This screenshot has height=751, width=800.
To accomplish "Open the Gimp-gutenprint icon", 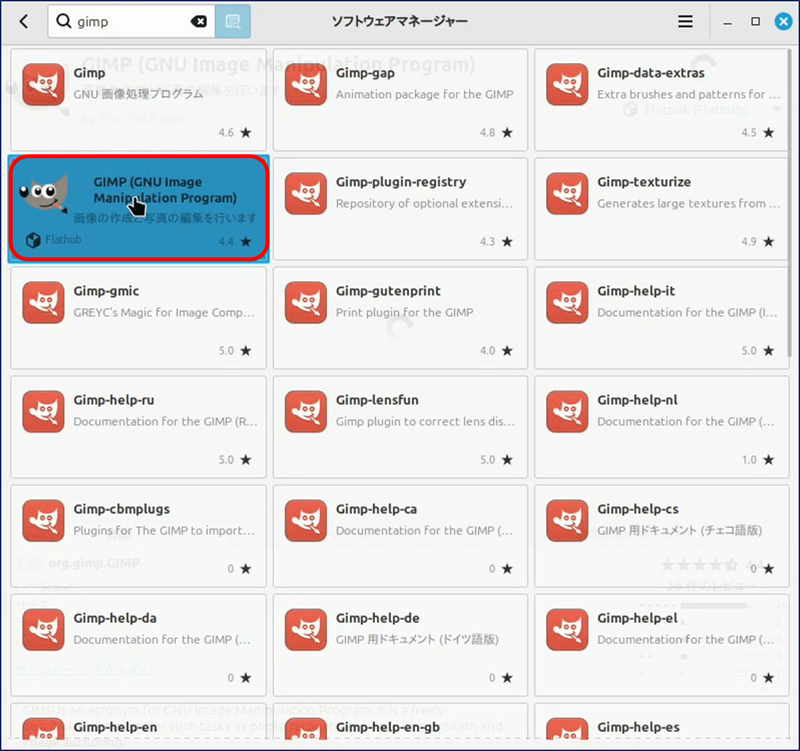I will (x=306, y=303).
